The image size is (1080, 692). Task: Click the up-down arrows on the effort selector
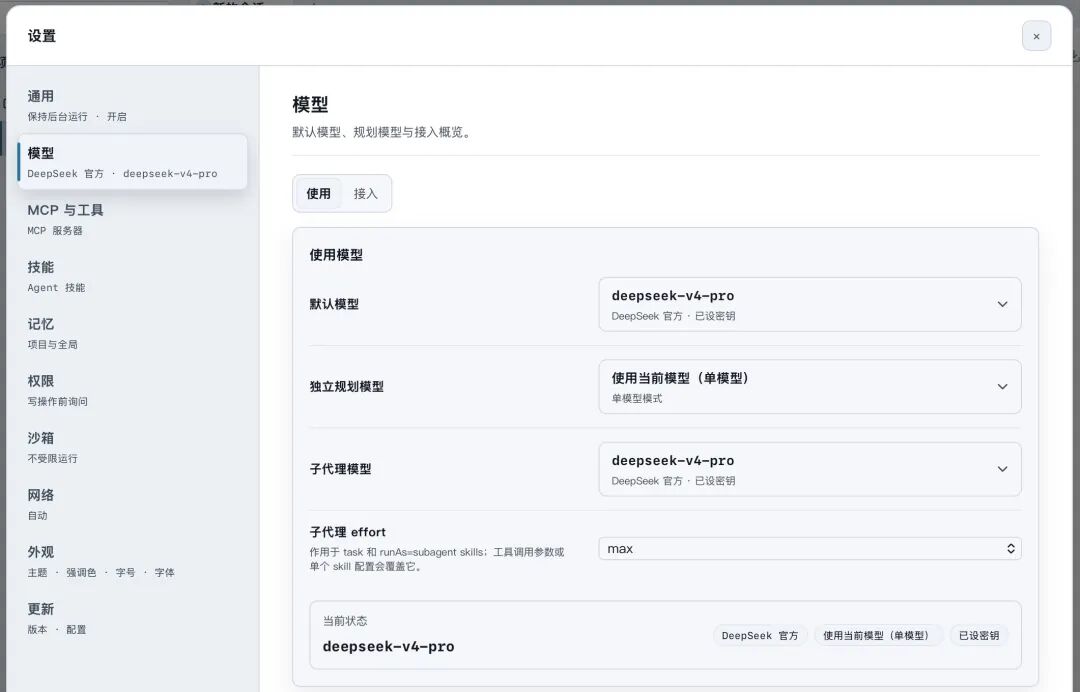1010,549
